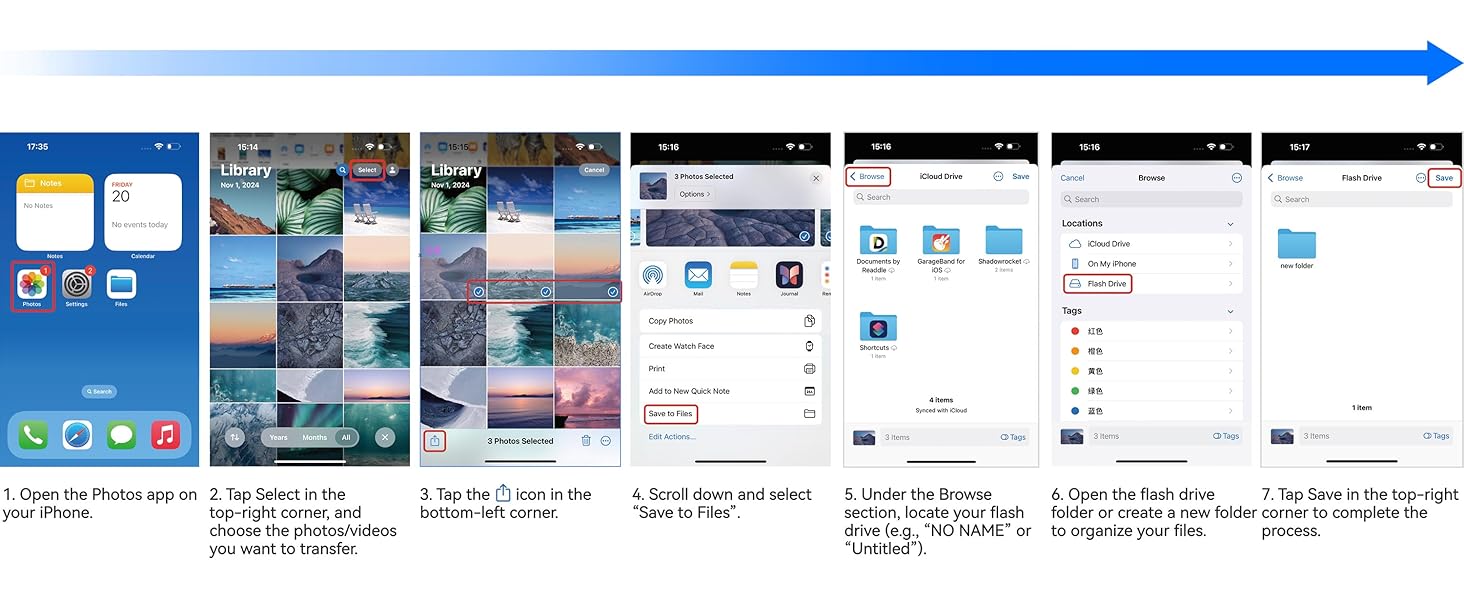Open the new folder in Flash Drive
The image size is (1464, 600).
click(x=1297, y=248)
